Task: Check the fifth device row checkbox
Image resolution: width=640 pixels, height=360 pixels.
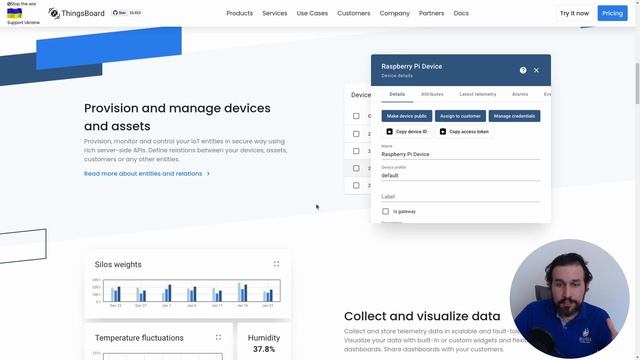Action: (356, 185)
